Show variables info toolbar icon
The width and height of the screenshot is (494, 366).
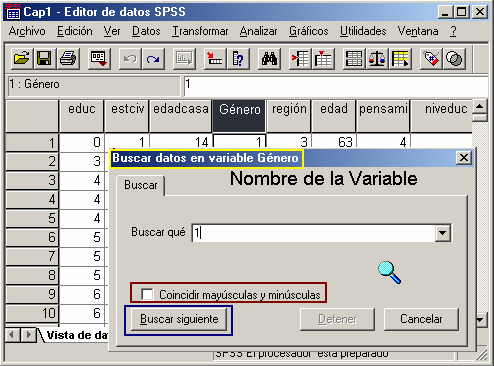[238, 59]
